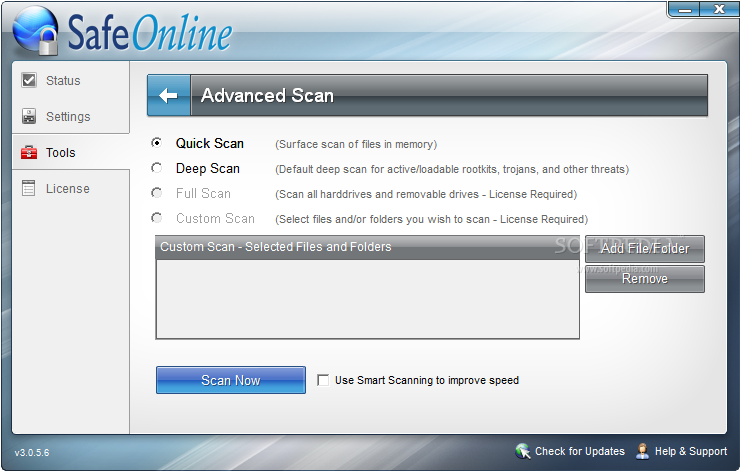Click the Custom Scan list header bar
The image size is (741, 472).
(x=368, y=247)
